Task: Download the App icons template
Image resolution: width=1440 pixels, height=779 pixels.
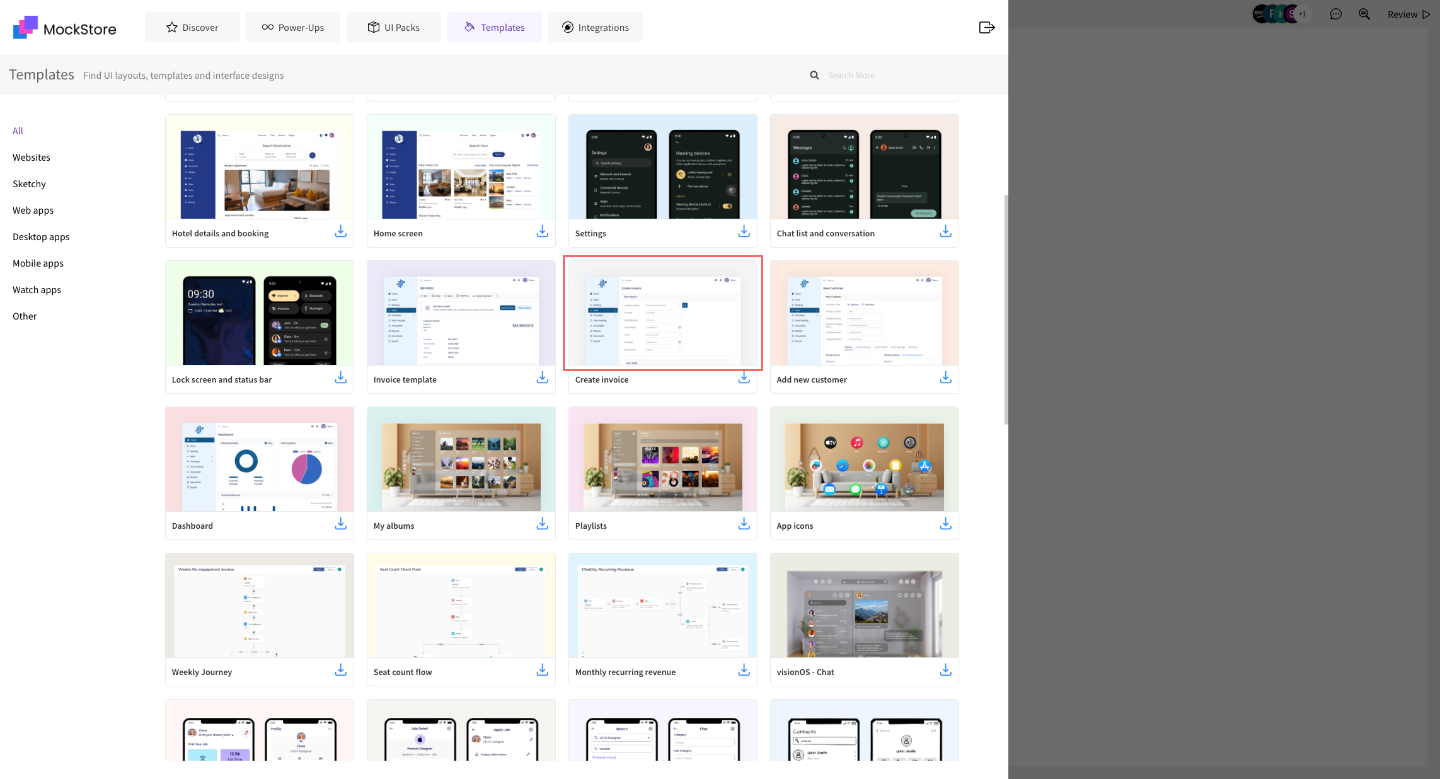Action: (x=945, y=524)
